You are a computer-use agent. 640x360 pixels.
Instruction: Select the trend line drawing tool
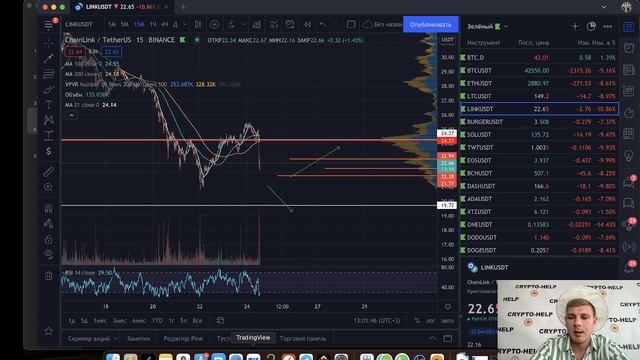coord(49,58)
